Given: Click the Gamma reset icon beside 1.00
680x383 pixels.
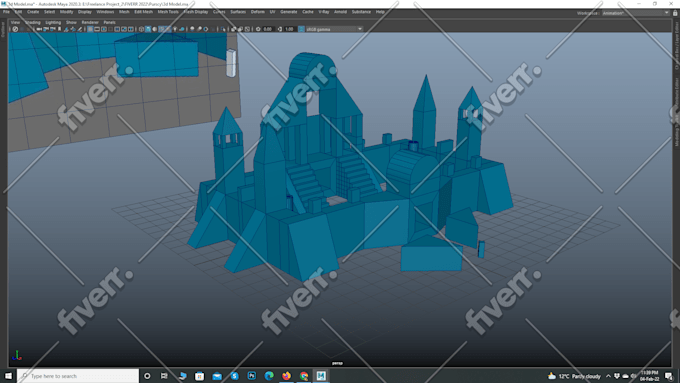Looking at the screenshot, I should pyautogui.click(x=280, y=29).
